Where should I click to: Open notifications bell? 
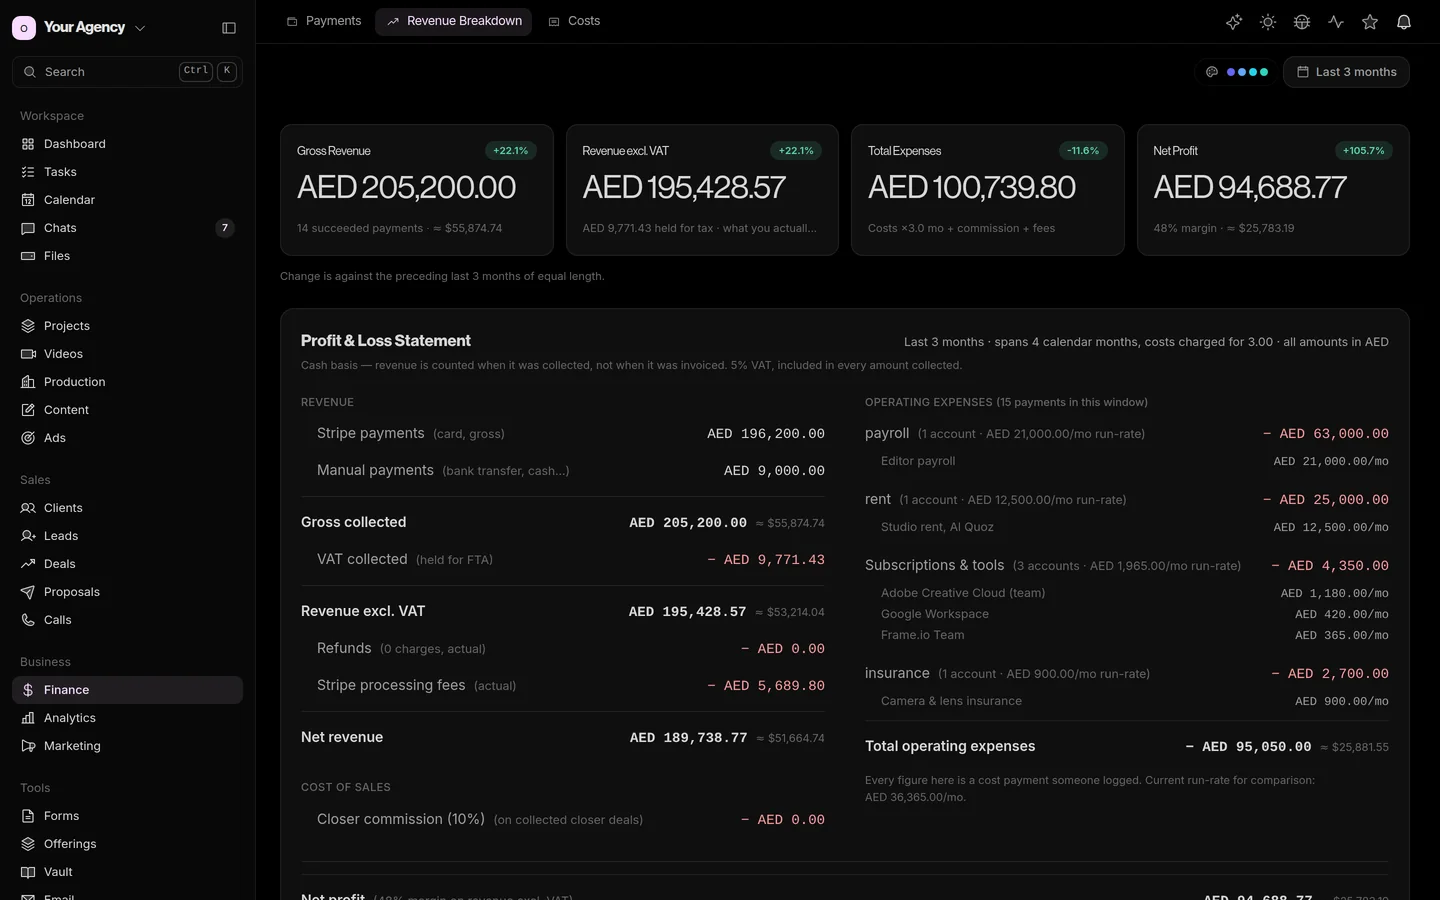[1404, 22]
